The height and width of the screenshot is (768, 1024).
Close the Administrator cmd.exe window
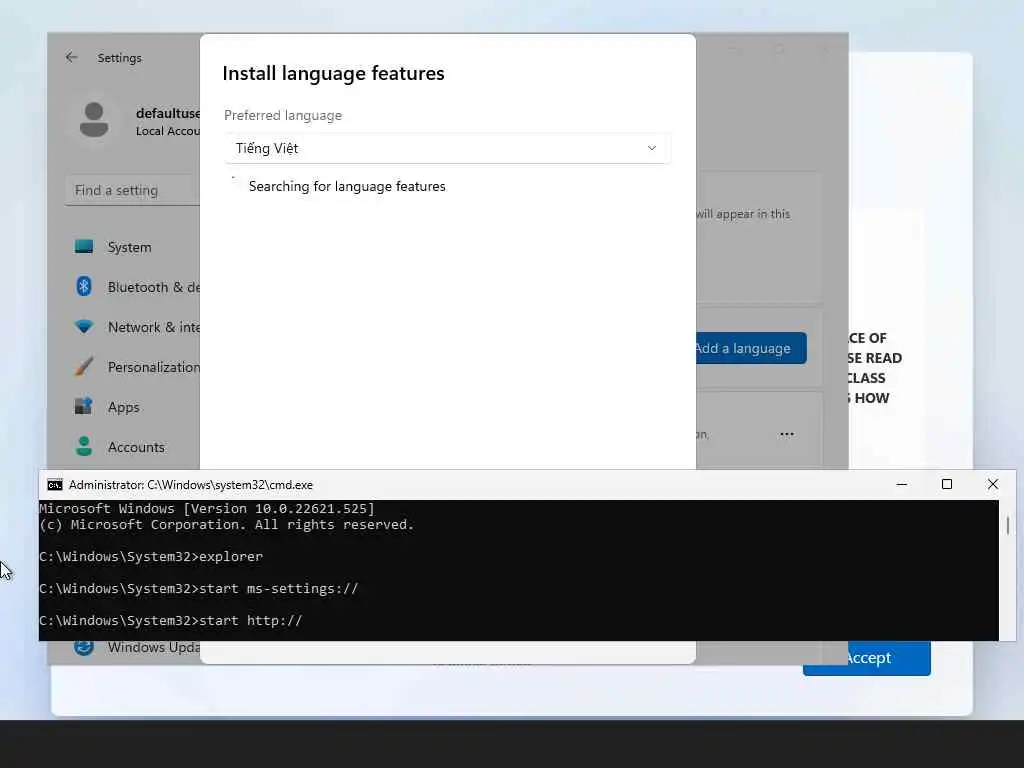pos(993,485)
